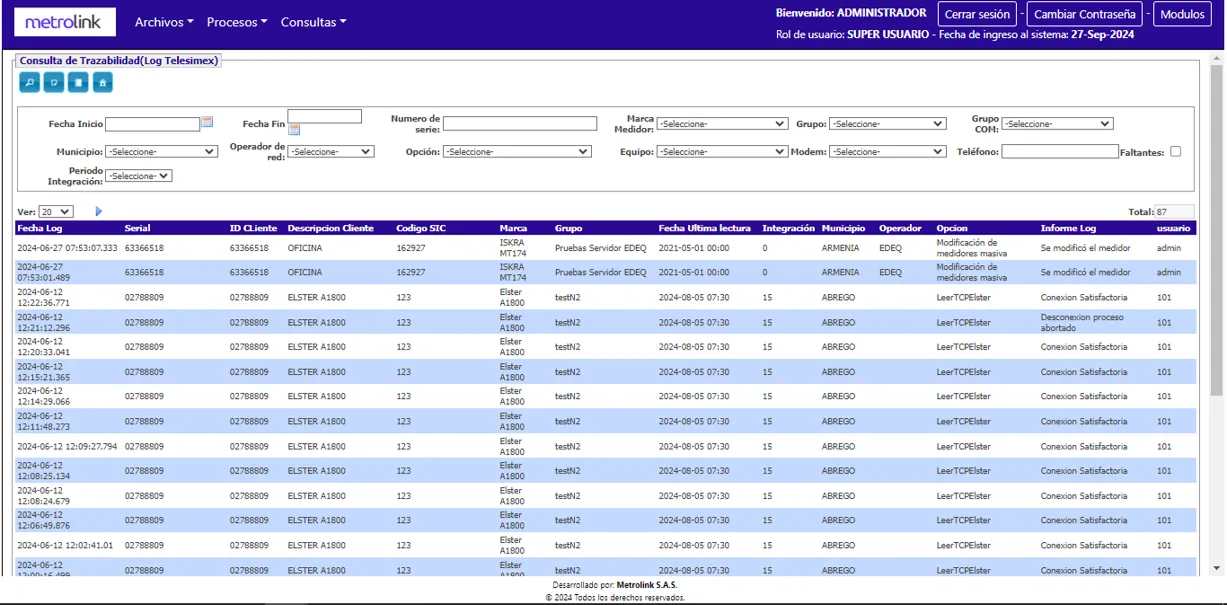Click the Cerrar sesión button
Screen dimensions: 1227x605
[976, 15]
